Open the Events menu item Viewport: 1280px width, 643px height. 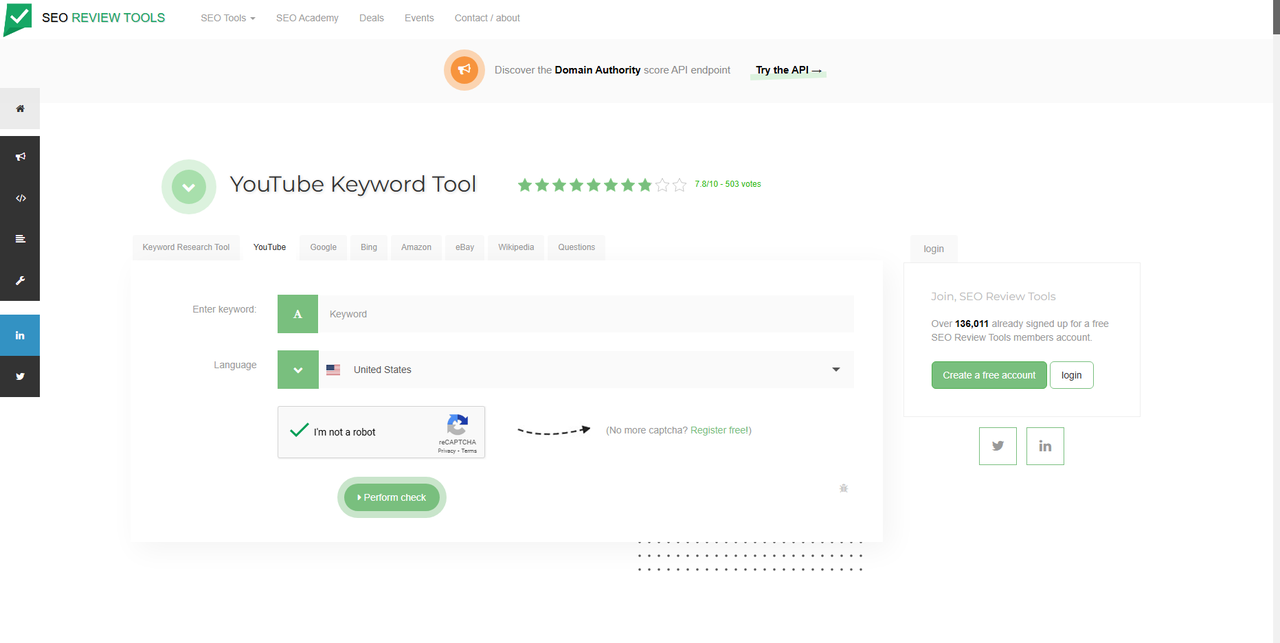coord(419,18)
